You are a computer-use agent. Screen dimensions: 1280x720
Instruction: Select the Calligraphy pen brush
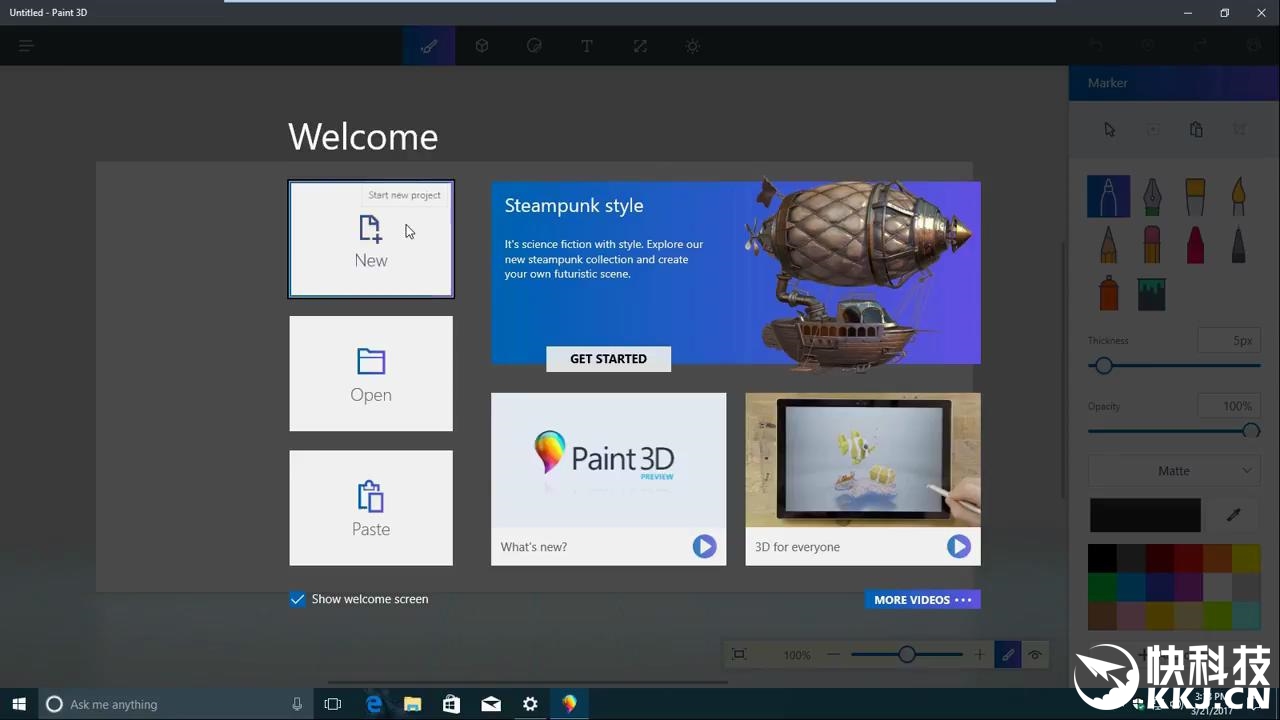[x=1152, y=197]
